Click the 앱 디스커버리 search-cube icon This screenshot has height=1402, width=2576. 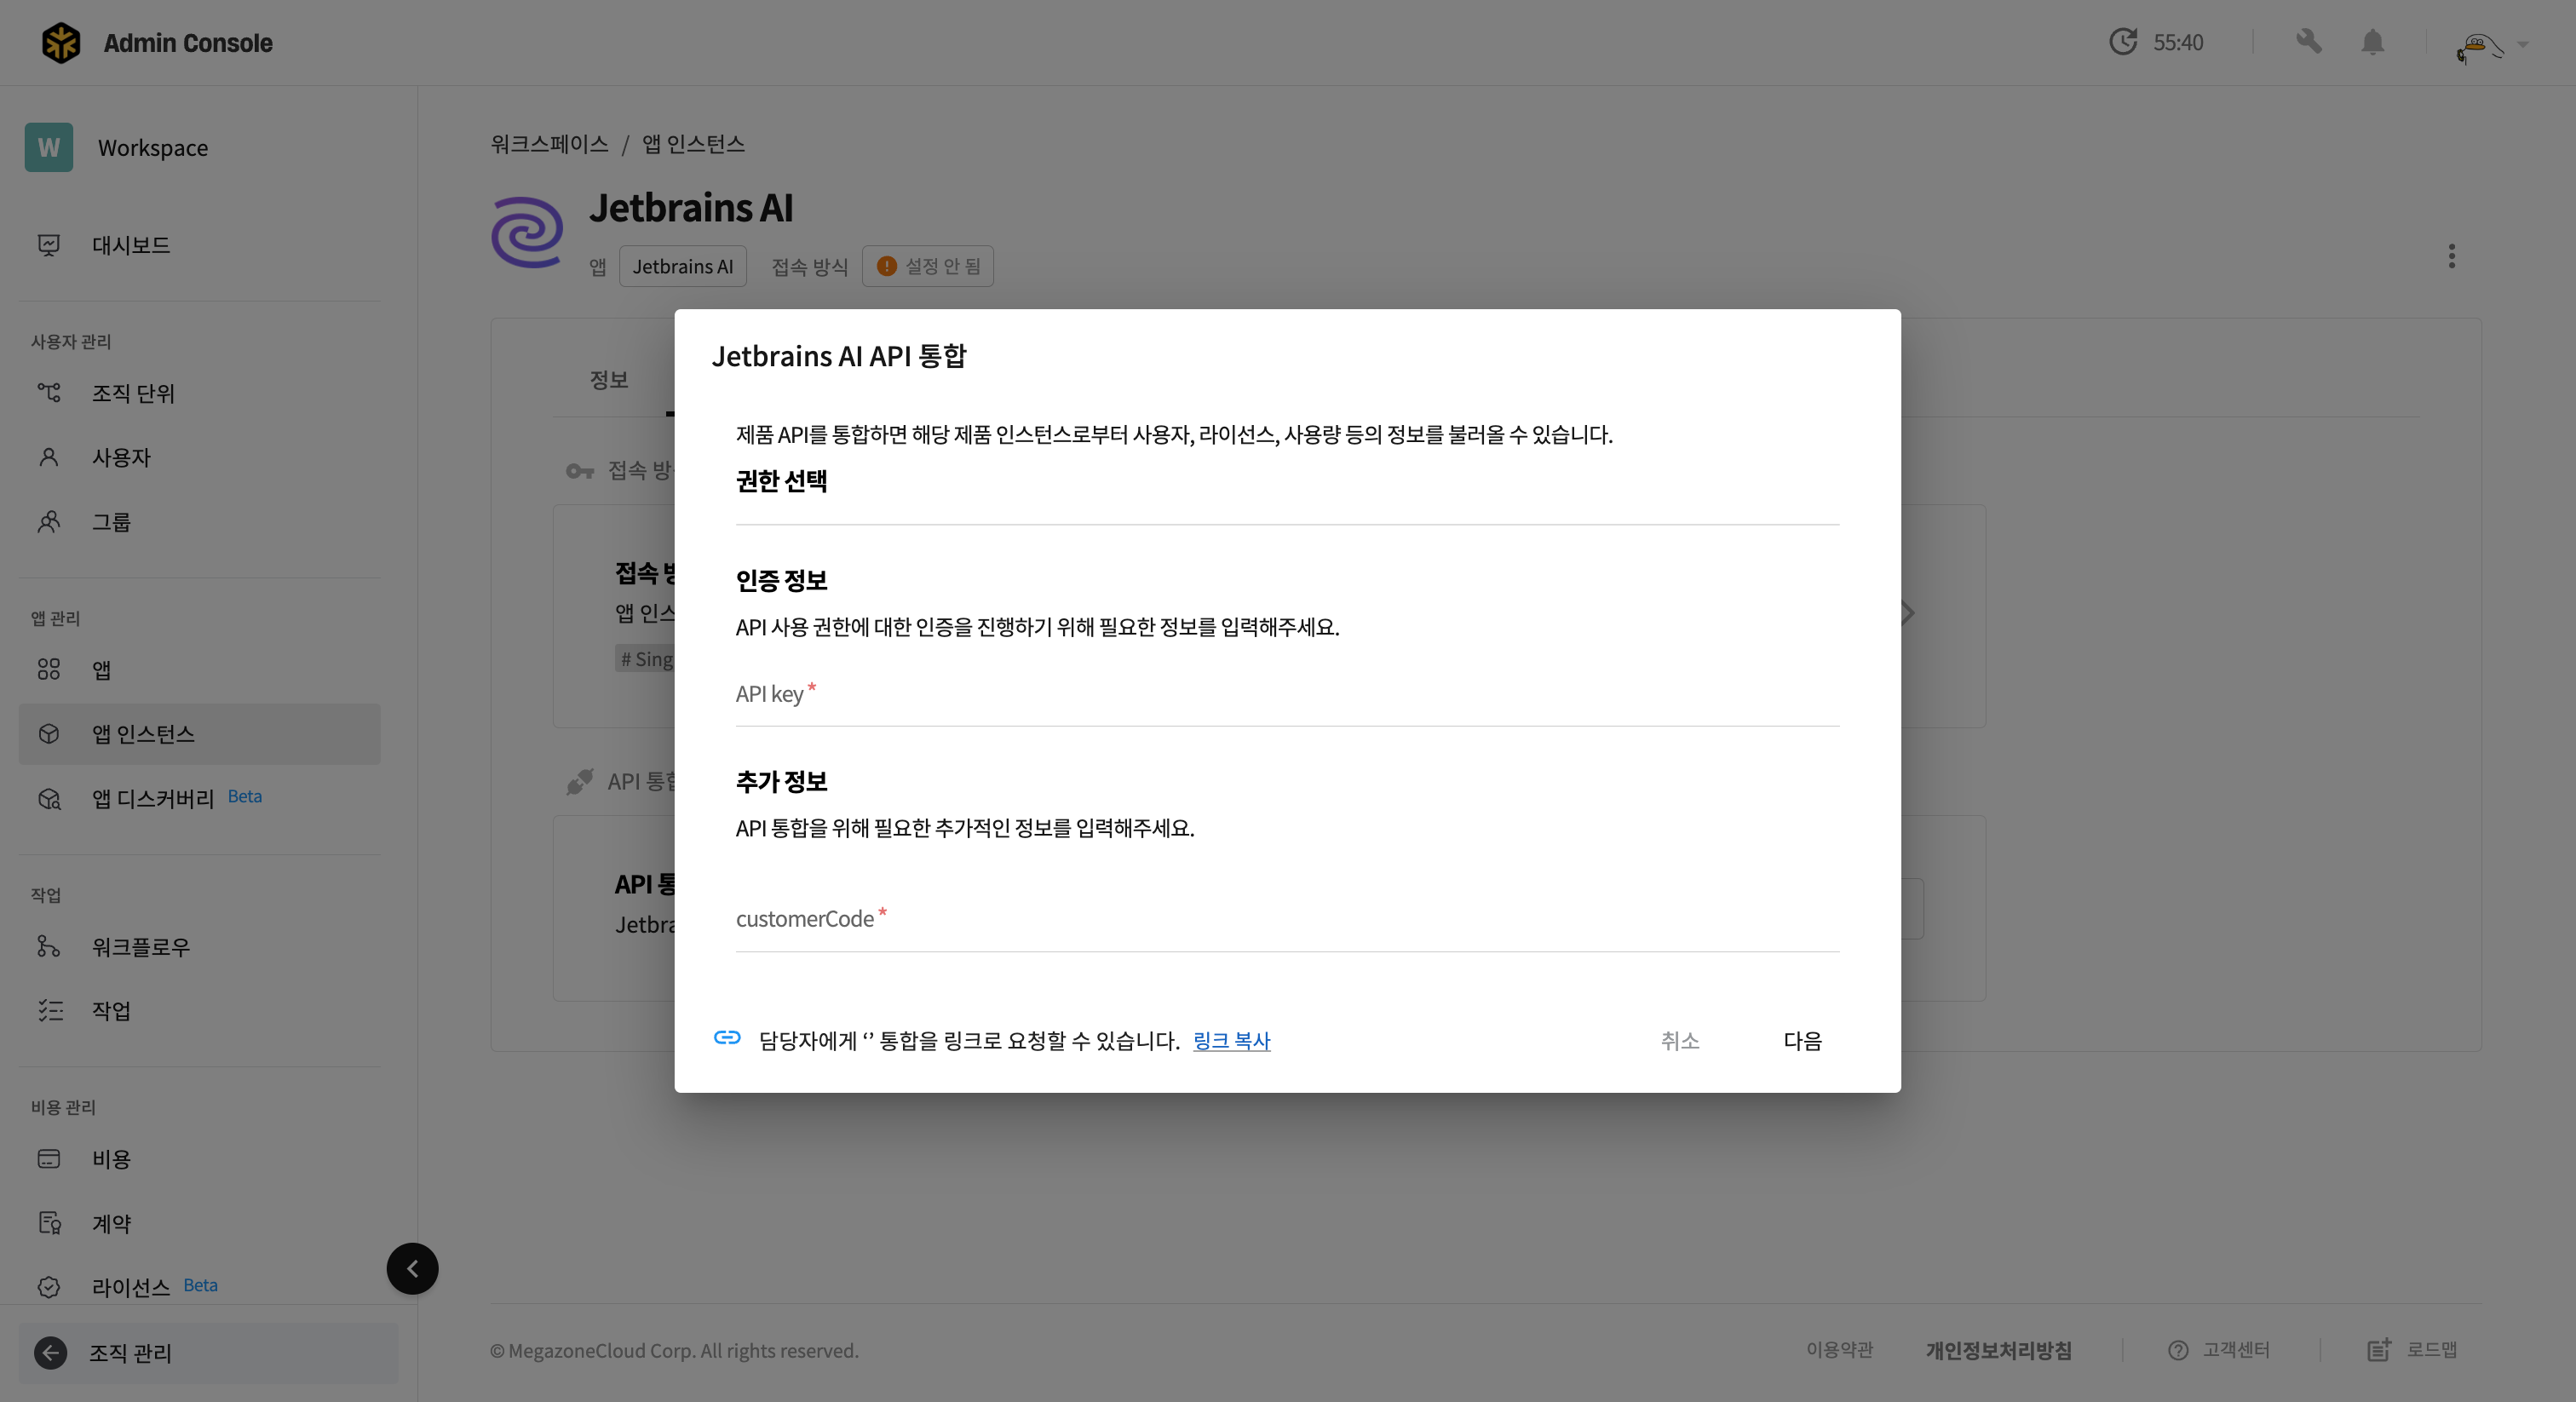coord(49,798)
